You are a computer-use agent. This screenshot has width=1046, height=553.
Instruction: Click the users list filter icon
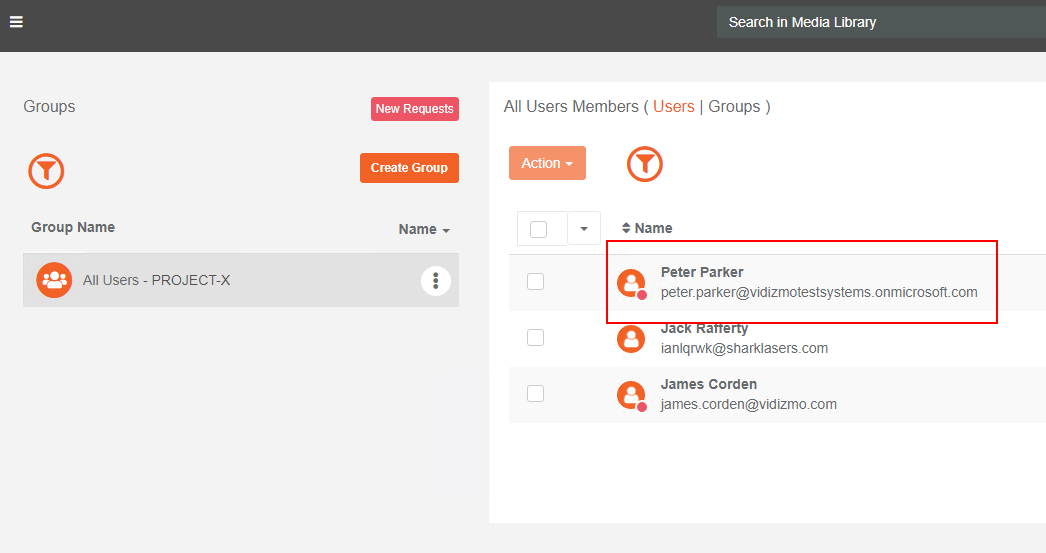[x=645, y=164]
